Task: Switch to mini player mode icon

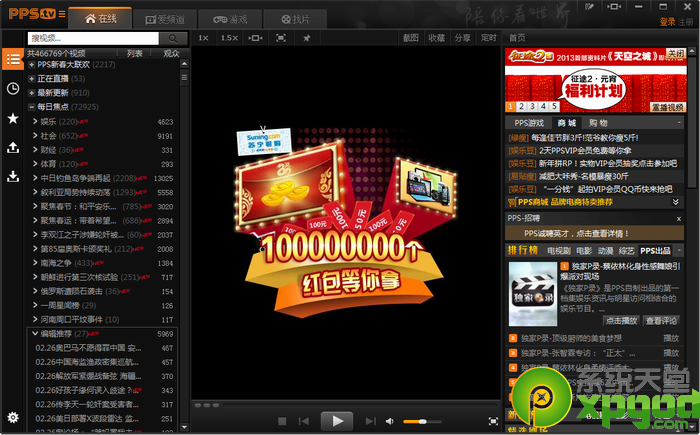Action: click(255, 38)
